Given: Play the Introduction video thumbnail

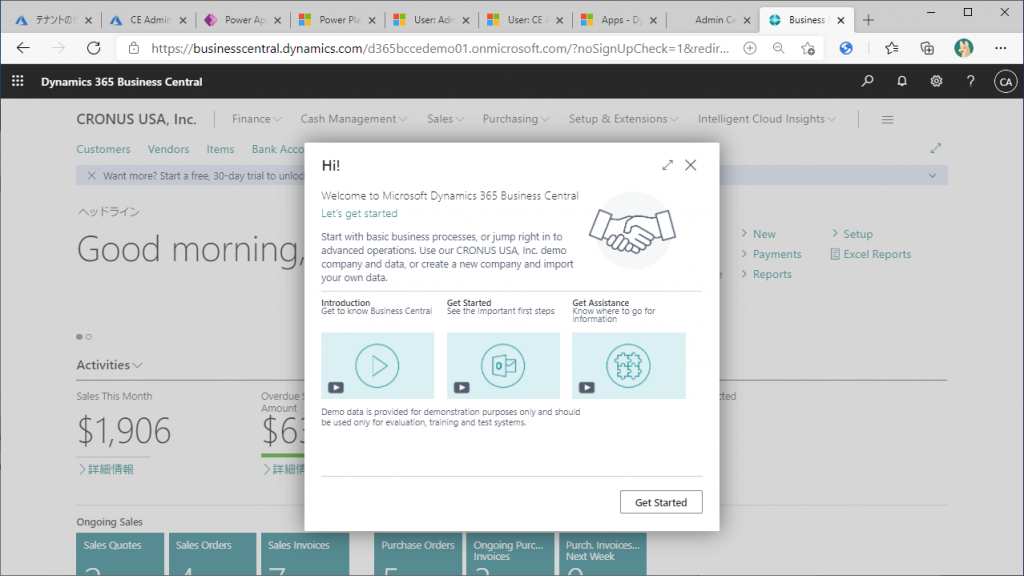Looking at the screenshot, I should tap(377, 365).
